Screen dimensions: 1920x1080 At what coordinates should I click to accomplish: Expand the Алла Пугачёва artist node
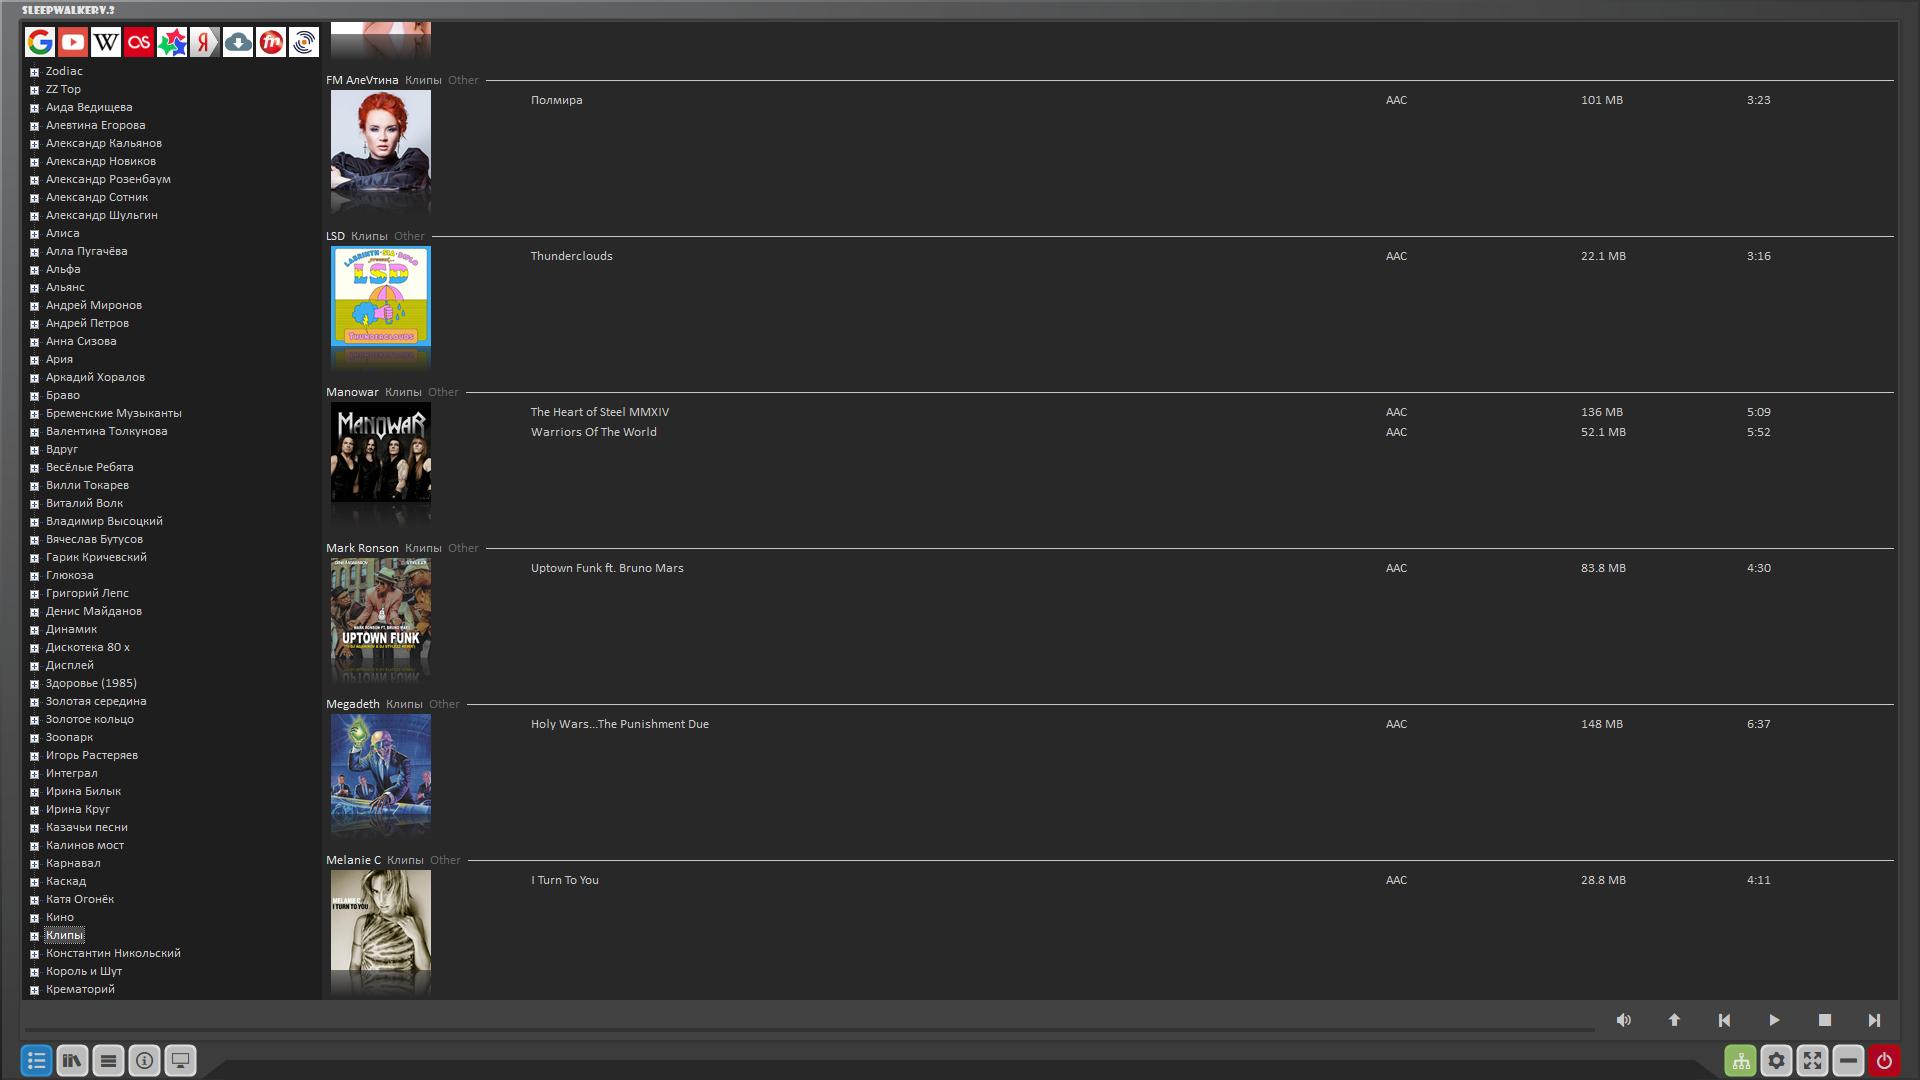(x=34, y=252)
